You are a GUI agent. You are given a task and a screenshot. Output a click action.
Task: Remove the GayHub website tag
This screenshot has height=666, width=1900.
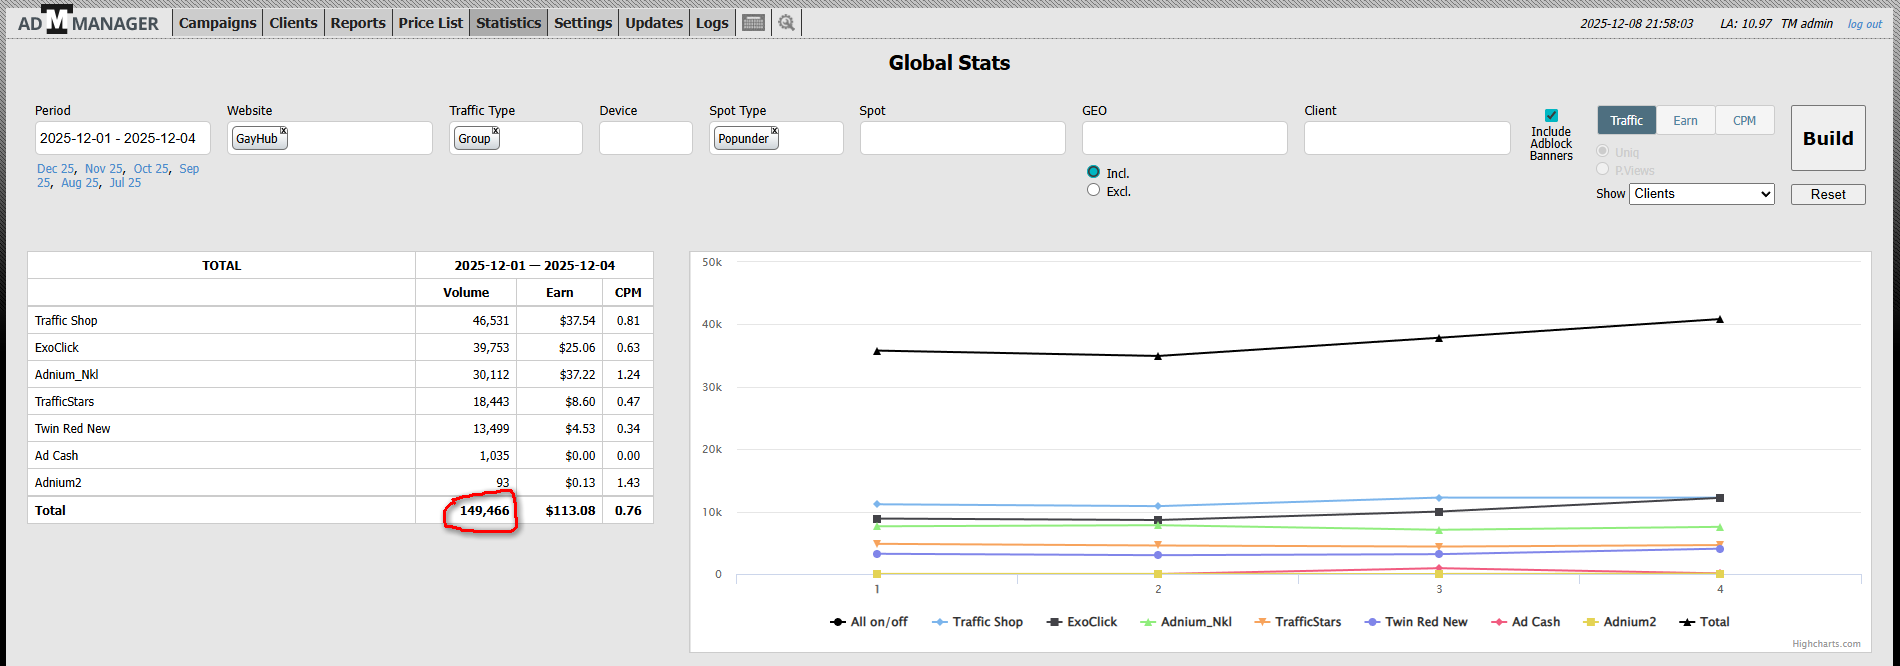click(x=283, y=131)
